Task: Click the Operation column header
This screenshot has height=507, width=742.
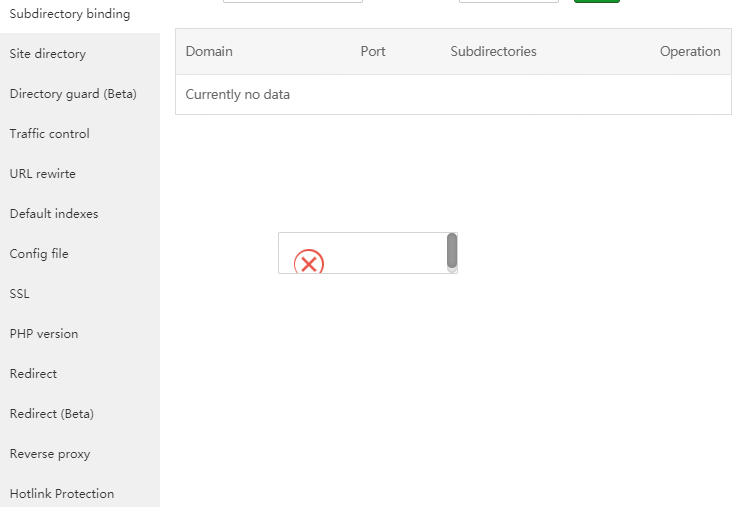Action: pyautogui.click(x=690, y=51)
